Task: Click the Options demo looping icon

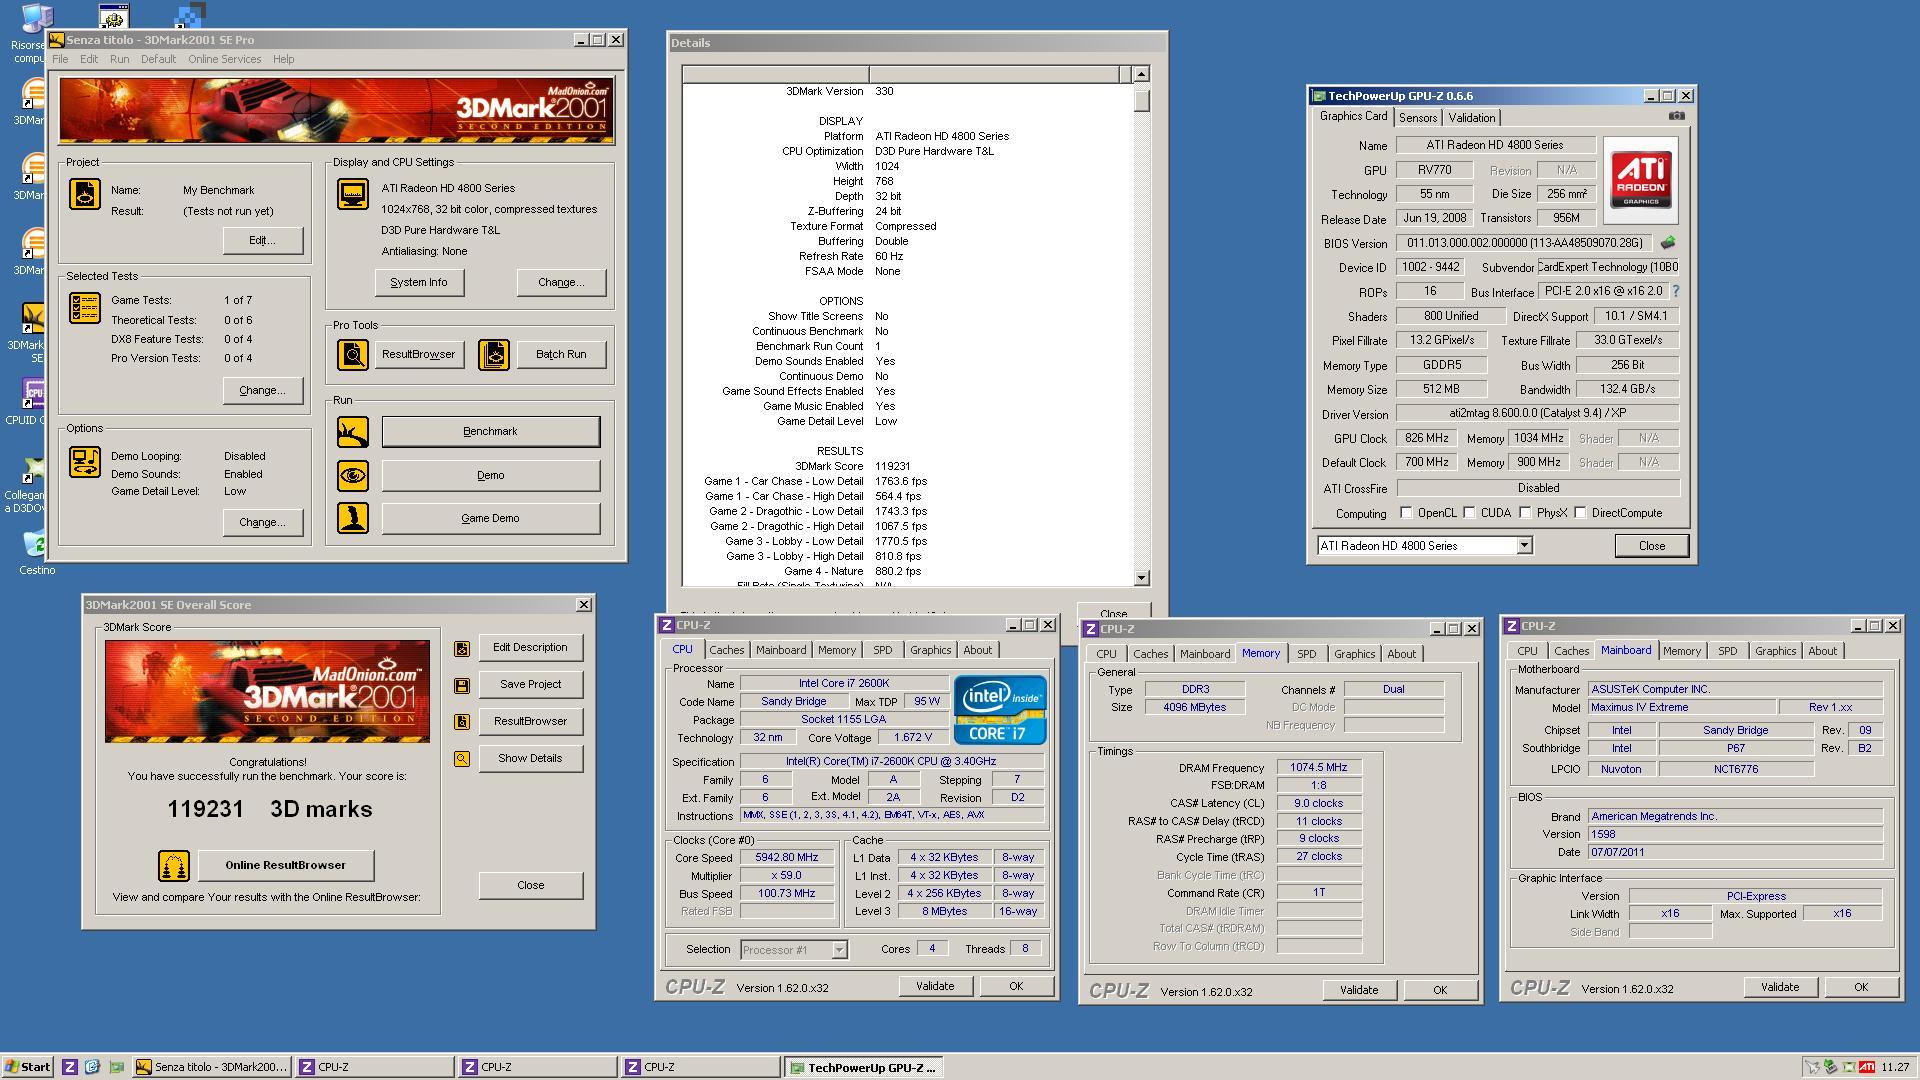Action: click(x=84, y=462)
